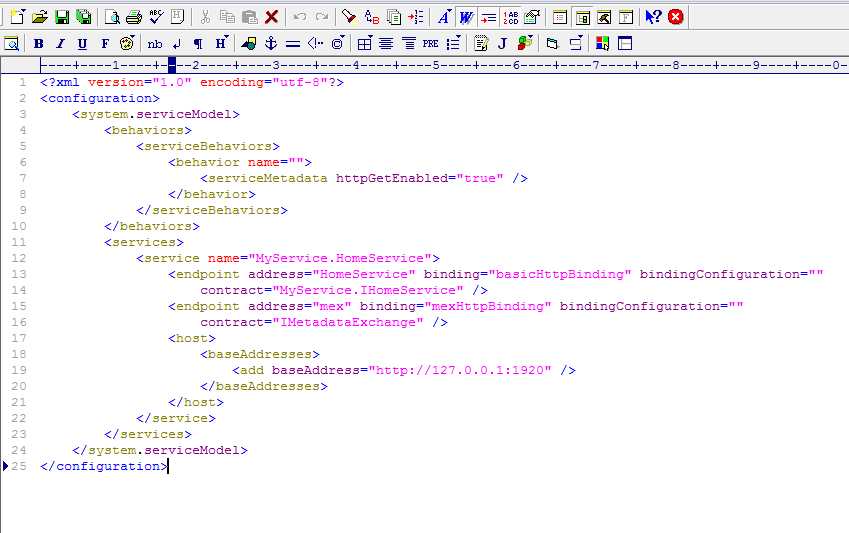Image resolution: width=849 pixels, height=533 pixels.
Task: Insert a PRE tag
Action: click(430, 44)
